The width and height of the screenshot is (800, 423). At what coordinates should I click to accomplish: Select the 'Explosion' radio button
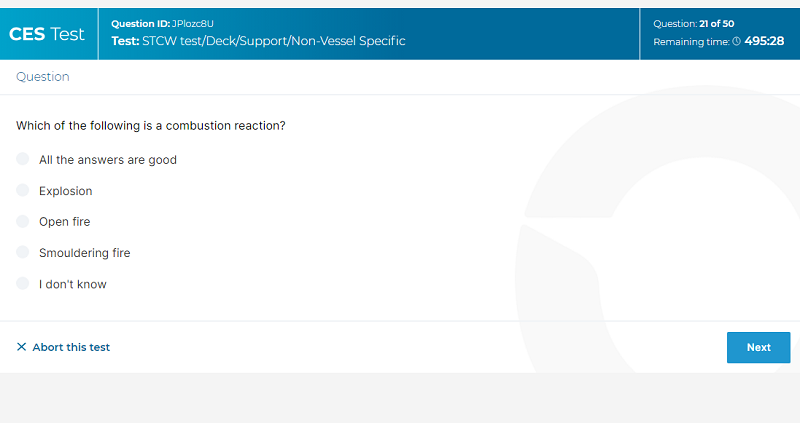pos(22,190)
